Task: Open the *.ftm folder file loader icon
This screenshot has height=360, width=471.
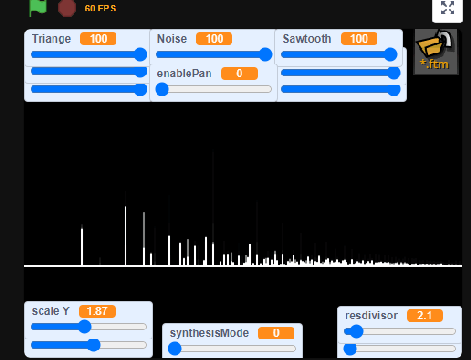Action: pos(436,52)
